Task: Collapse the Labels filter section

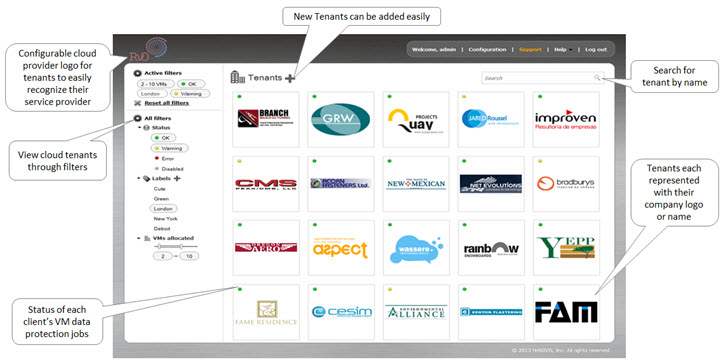Action: [x=139, y=178]
